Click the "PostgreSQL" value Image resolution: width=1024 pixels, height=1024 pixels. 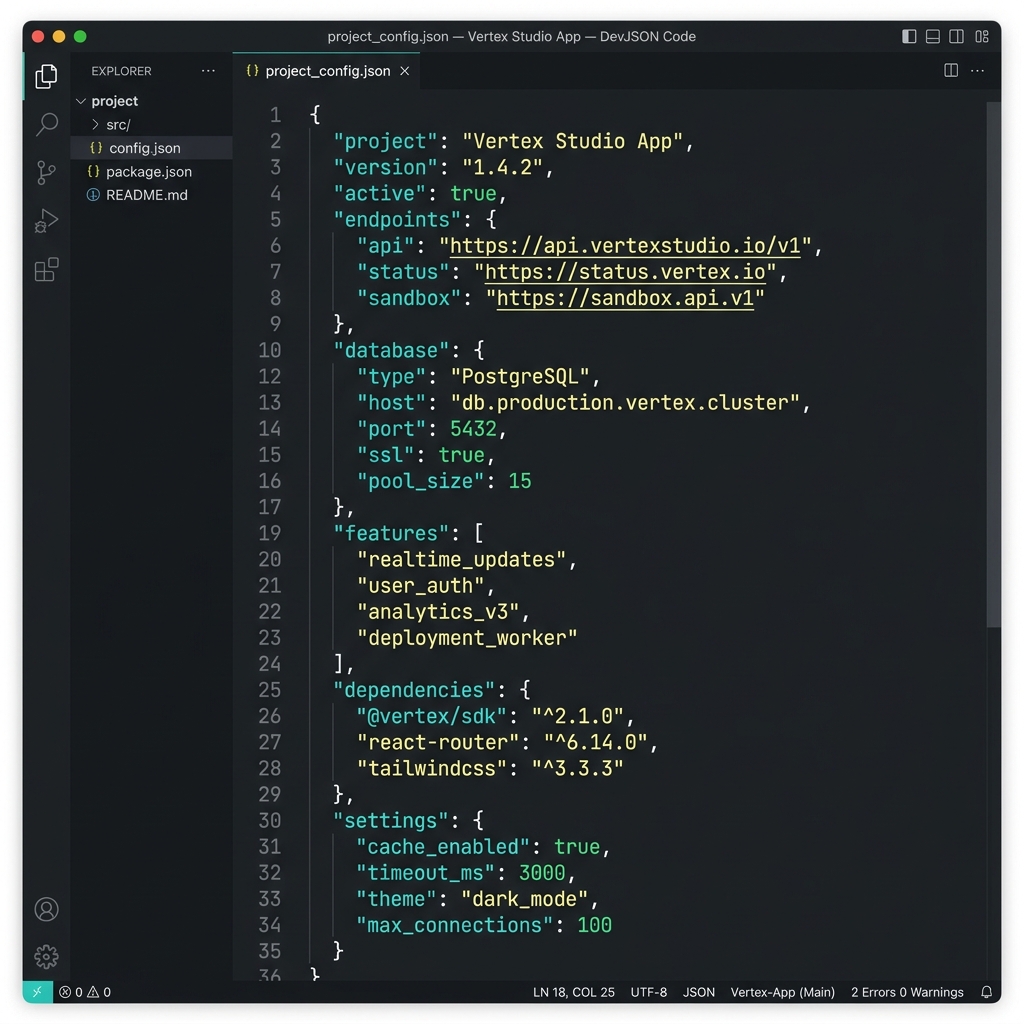point(520,376)
